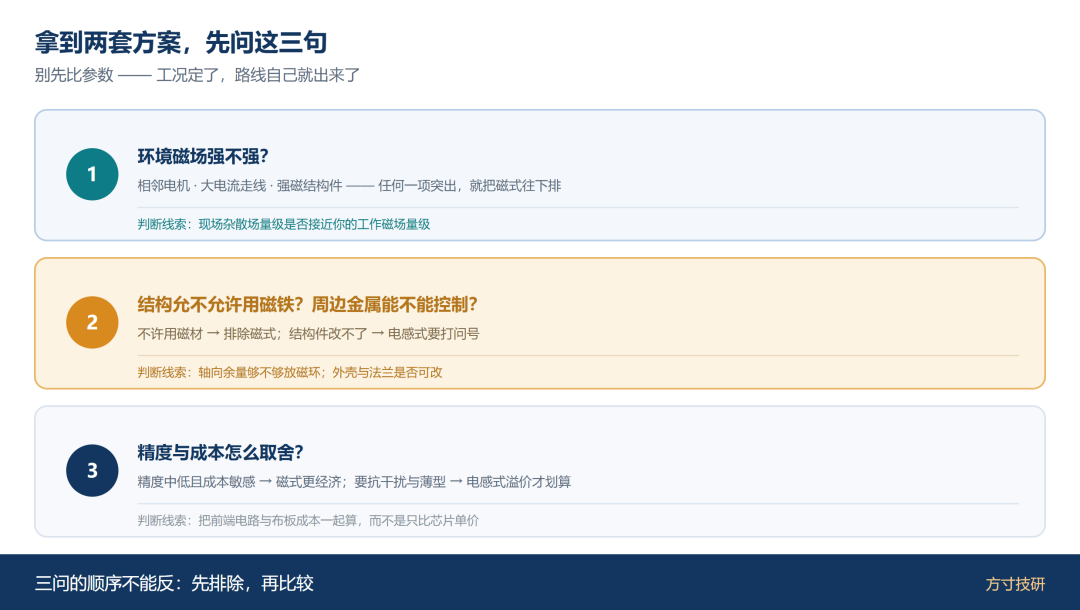This screenshot has height=610, width=1080.
Task: Click the highlighted orange second card
Action: click(x=540, y=324)
